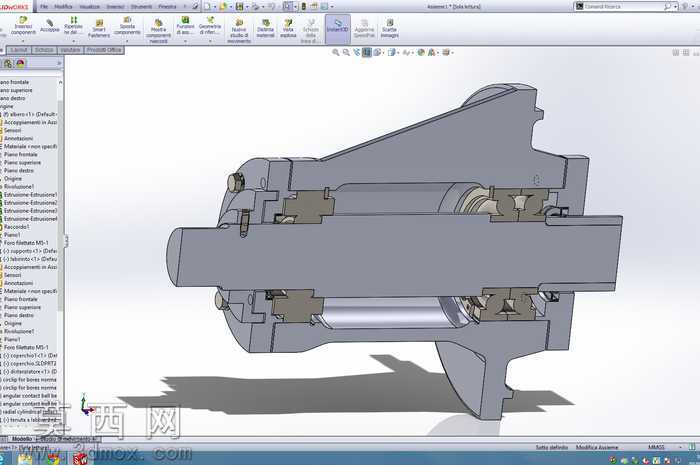This screenshot has height=465, width=700.
Task: Click the apply scene icon
Action: (431, 53)
